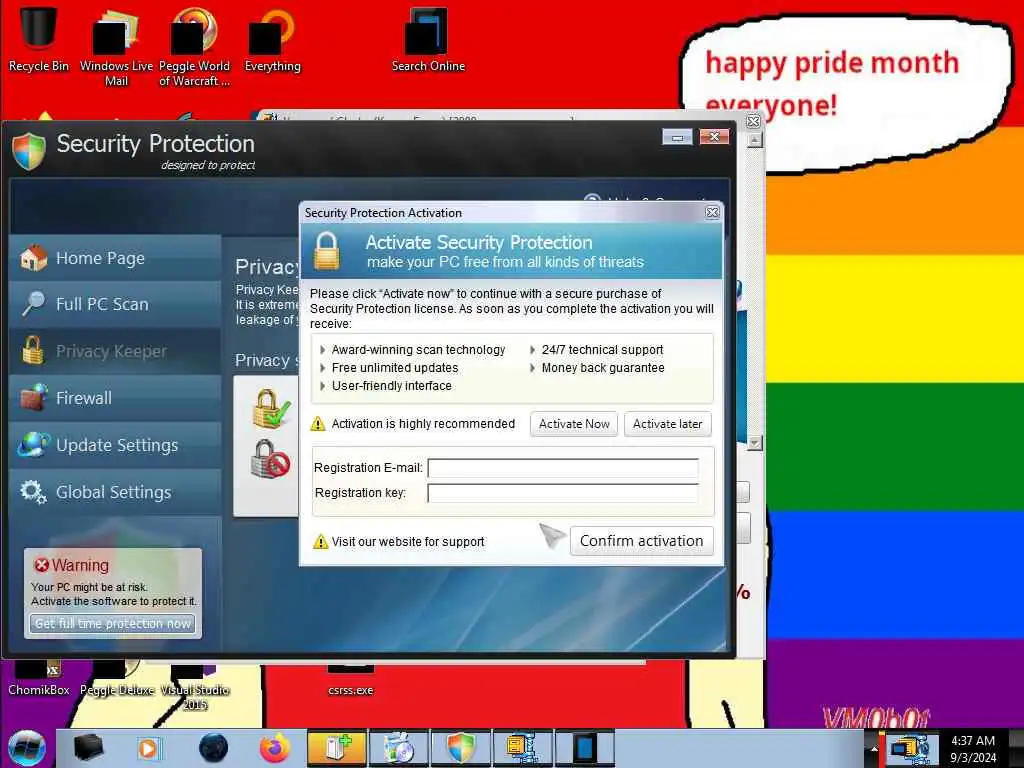This screenshot has height=768, width=1024.
Task: Close the Security Protection Activation dialog
Action: pyautogui.click(x=712, y=212)
